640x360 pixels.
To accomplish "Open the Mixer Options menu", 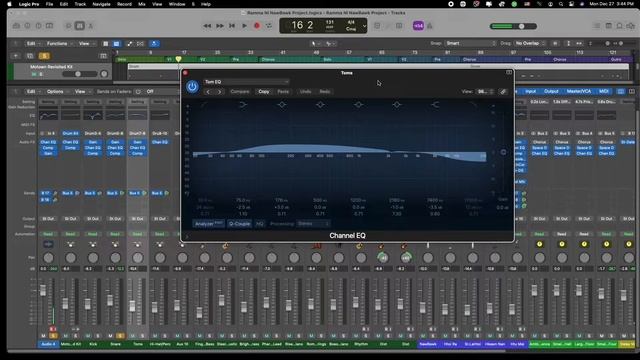I will [57, 91].
